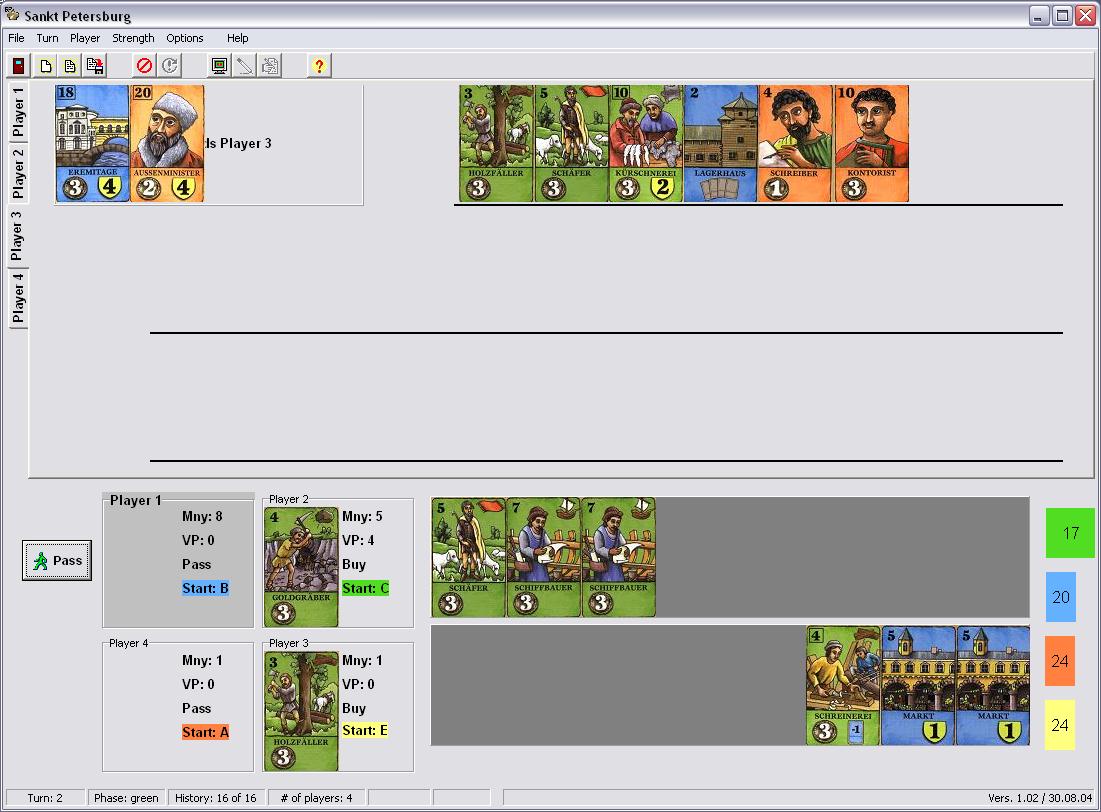Switch to the Player 1 vertical tab
Viewport: 1101px width, 812px height.
coord(18,112)
